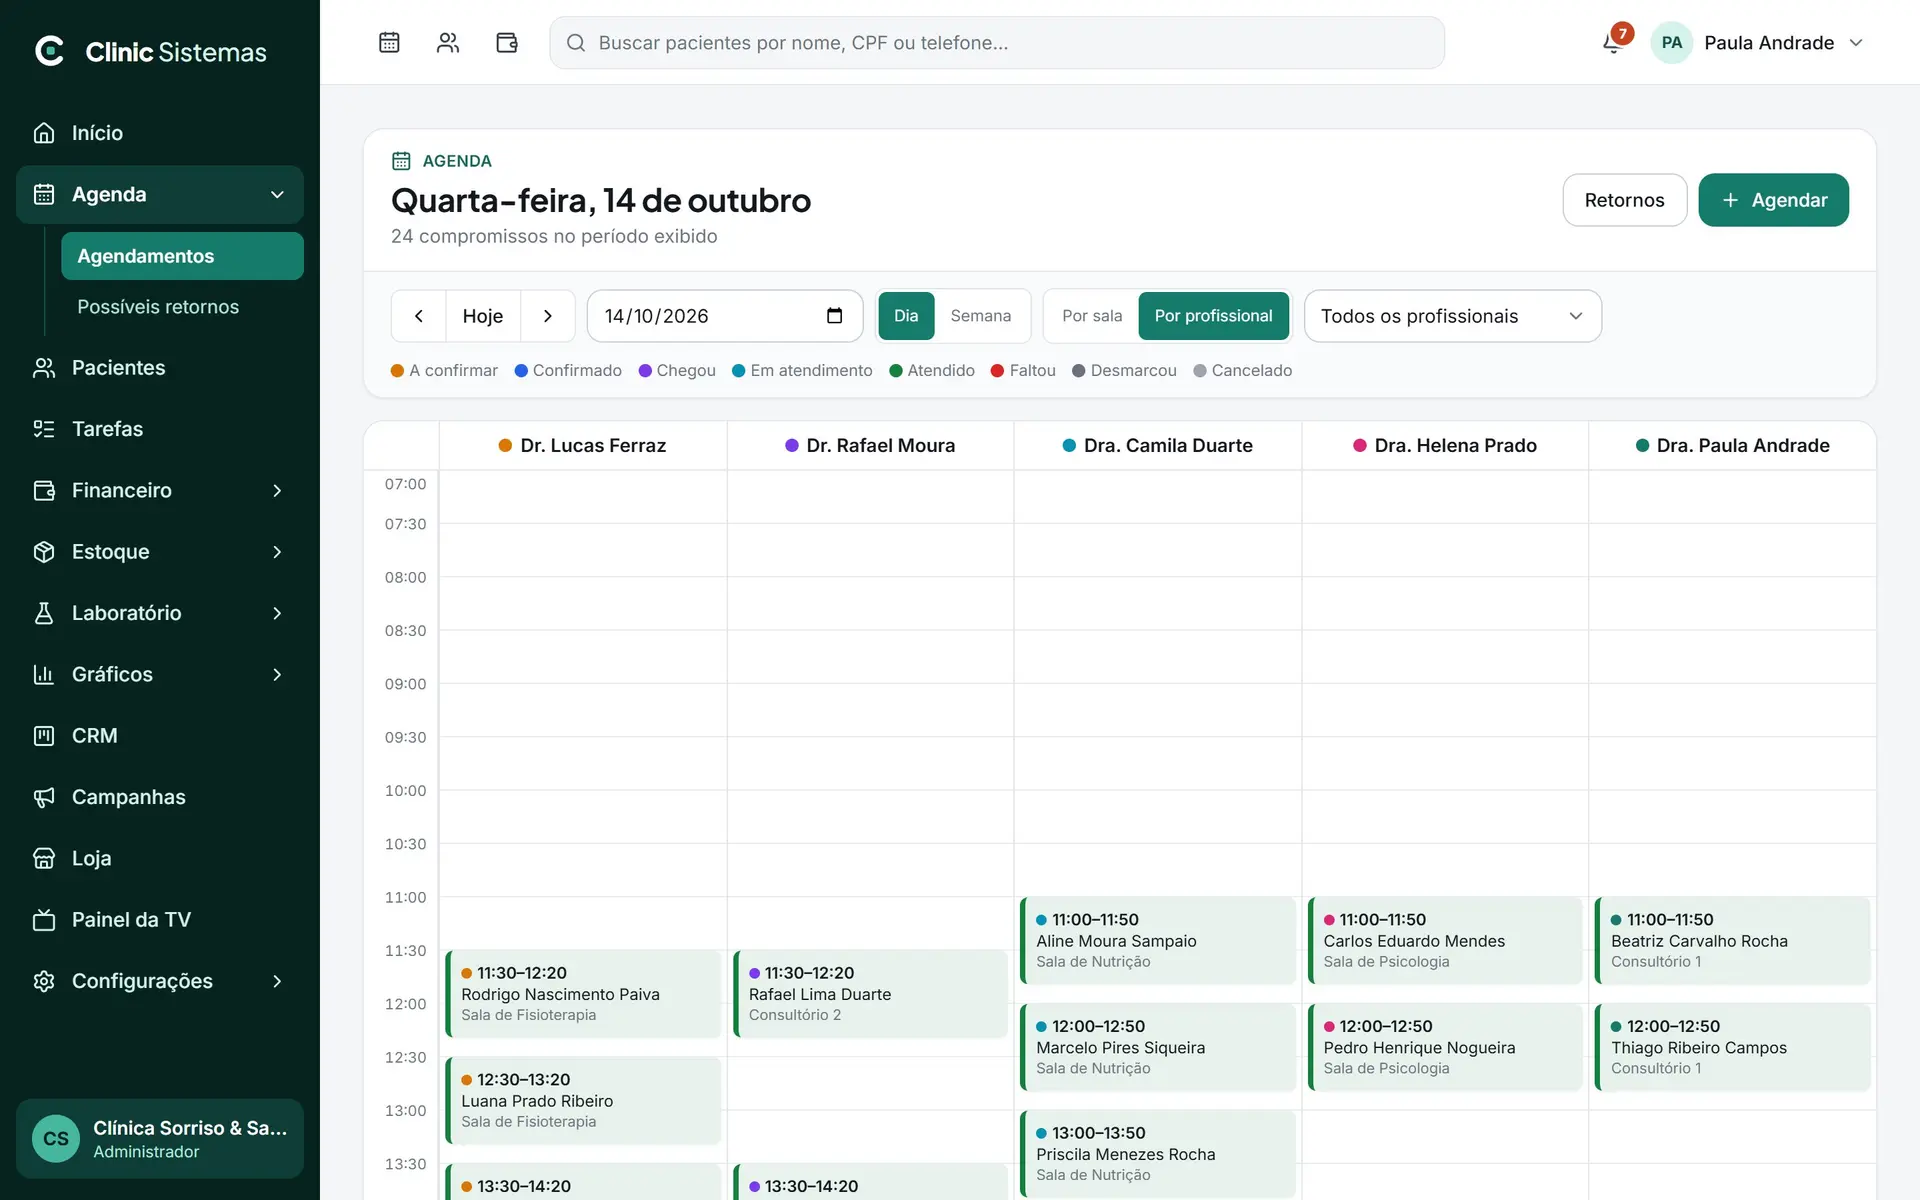
Task: Open the Clínica Sorriso & Sa... account card
Action: (x=160, y=1139)
